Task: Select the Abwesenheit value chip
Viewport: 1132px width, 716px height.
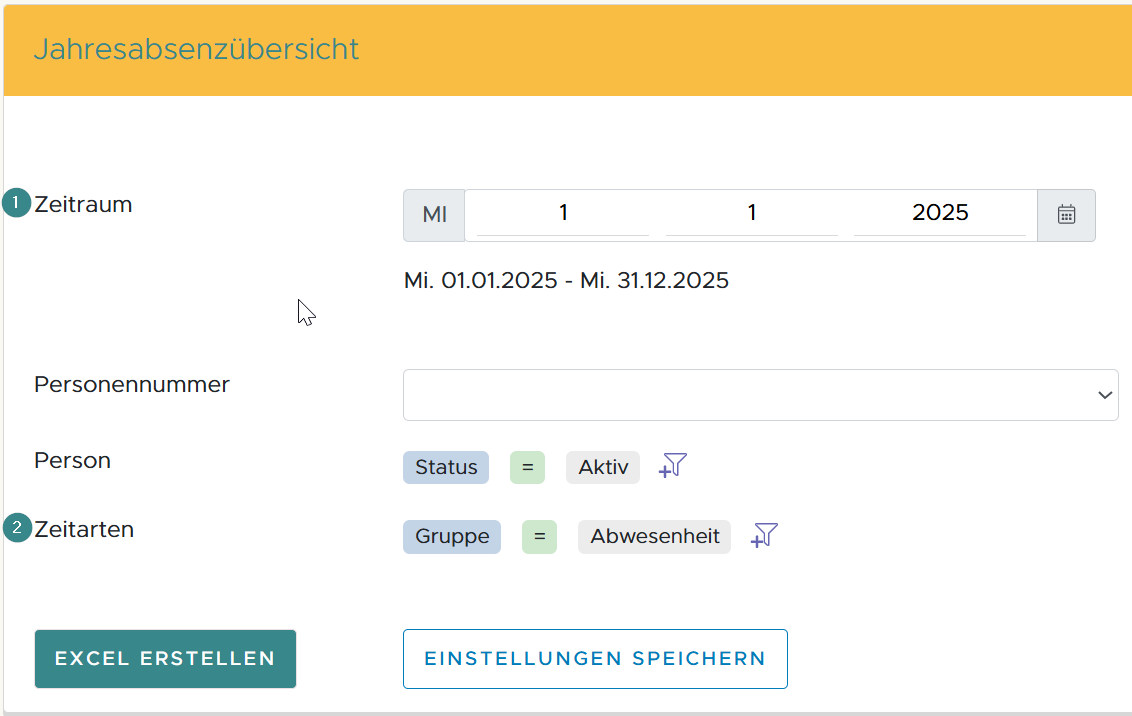Action: point(654,536)
